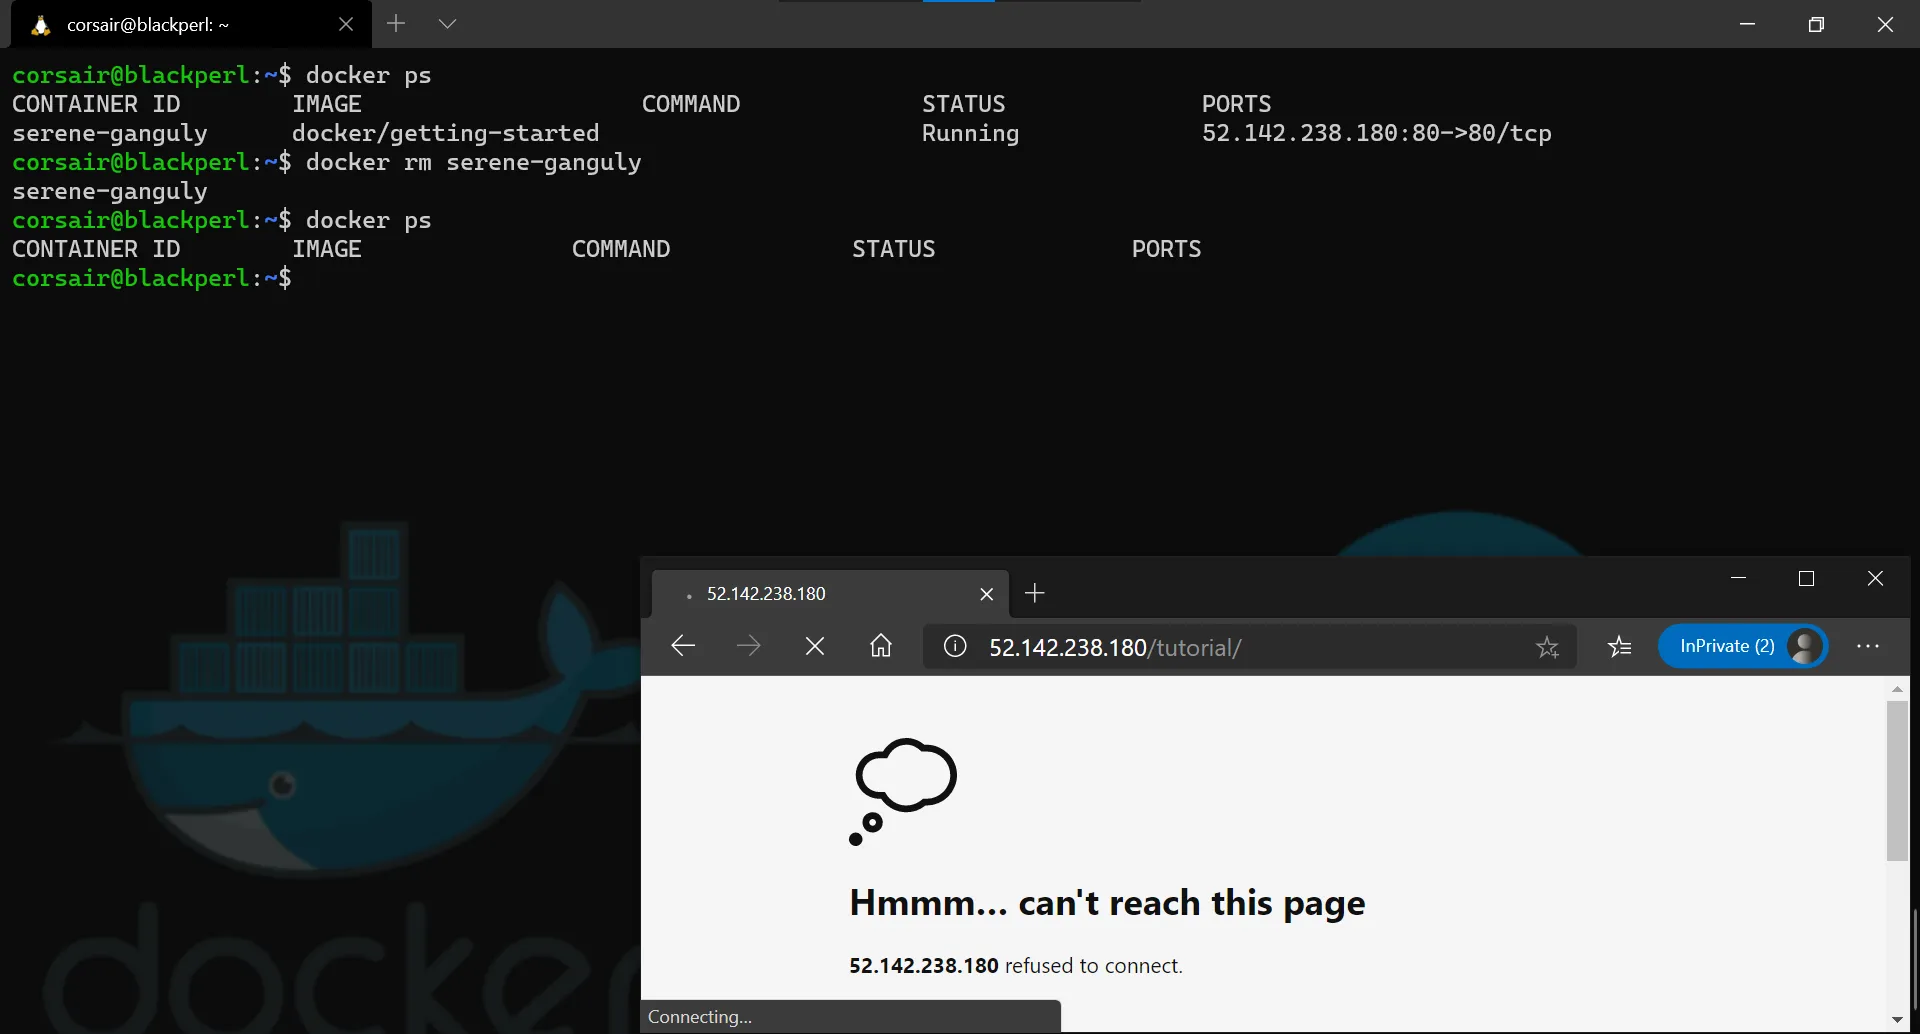Close the 52.142.238.180 browser tab

(x=987, y=594)
